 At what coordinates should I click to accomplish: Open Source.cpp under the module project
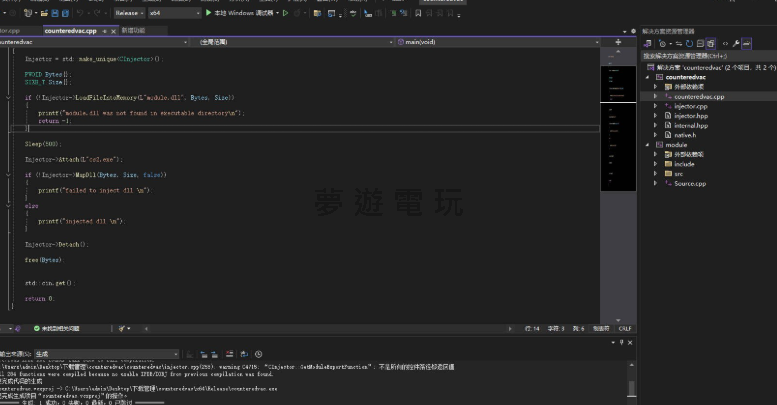[689, 184]
